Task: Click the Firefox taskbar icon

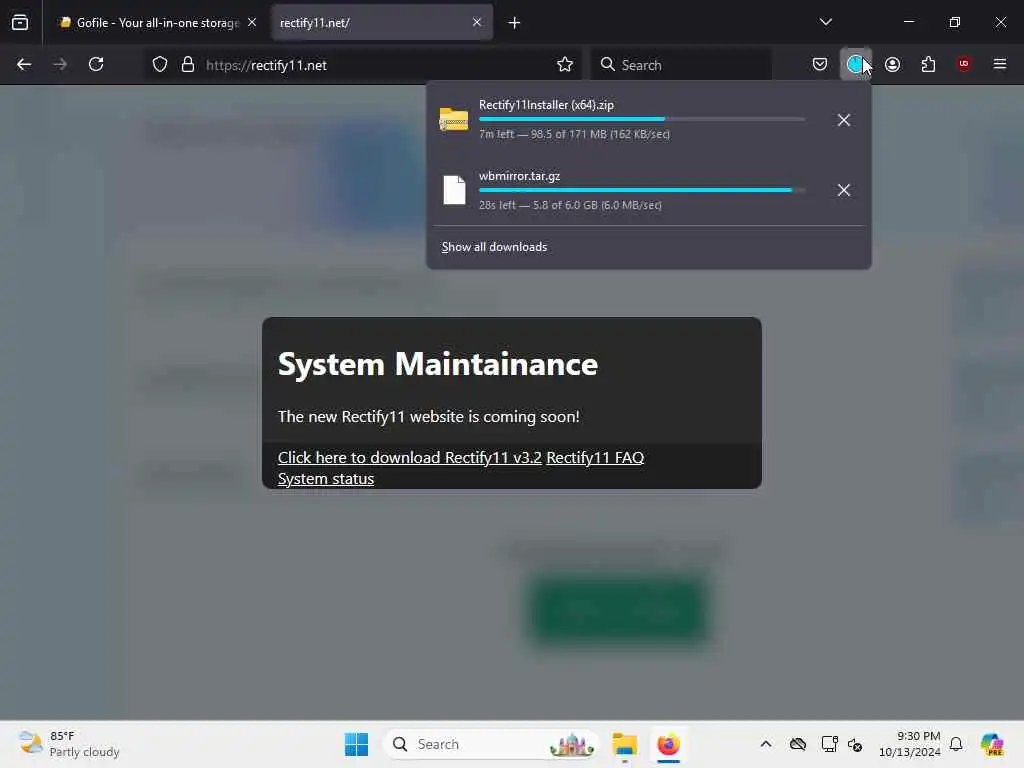Action: [x=668, y=744]
